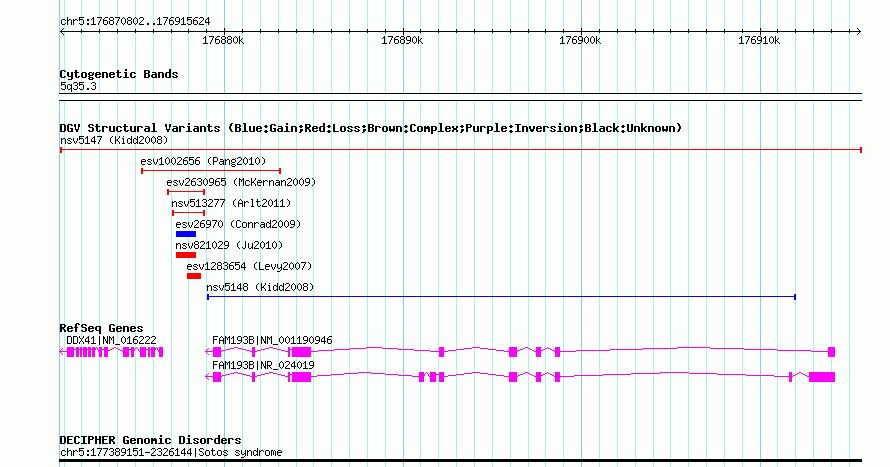Viewport: 890px width, 467px height.
Task: Click the DECIPHER Genomic Disorders track title
Action: coord(150,440)
